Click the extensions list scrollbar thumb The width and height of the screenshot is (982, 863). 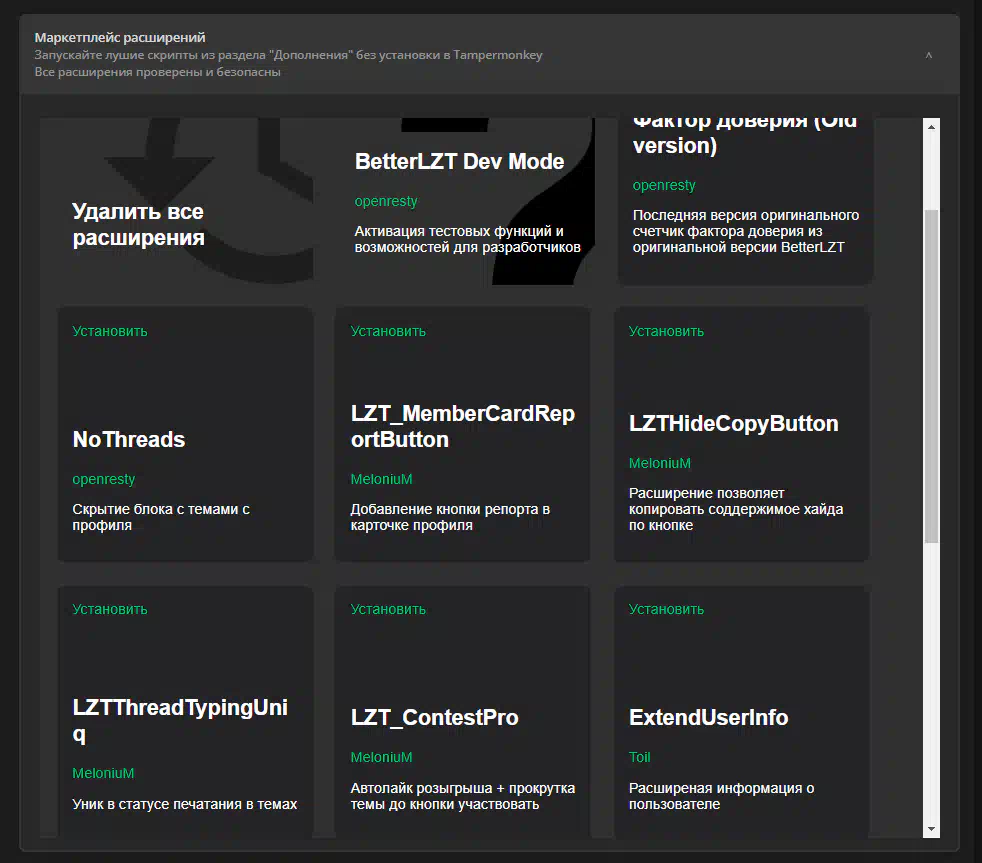[932, 375]
